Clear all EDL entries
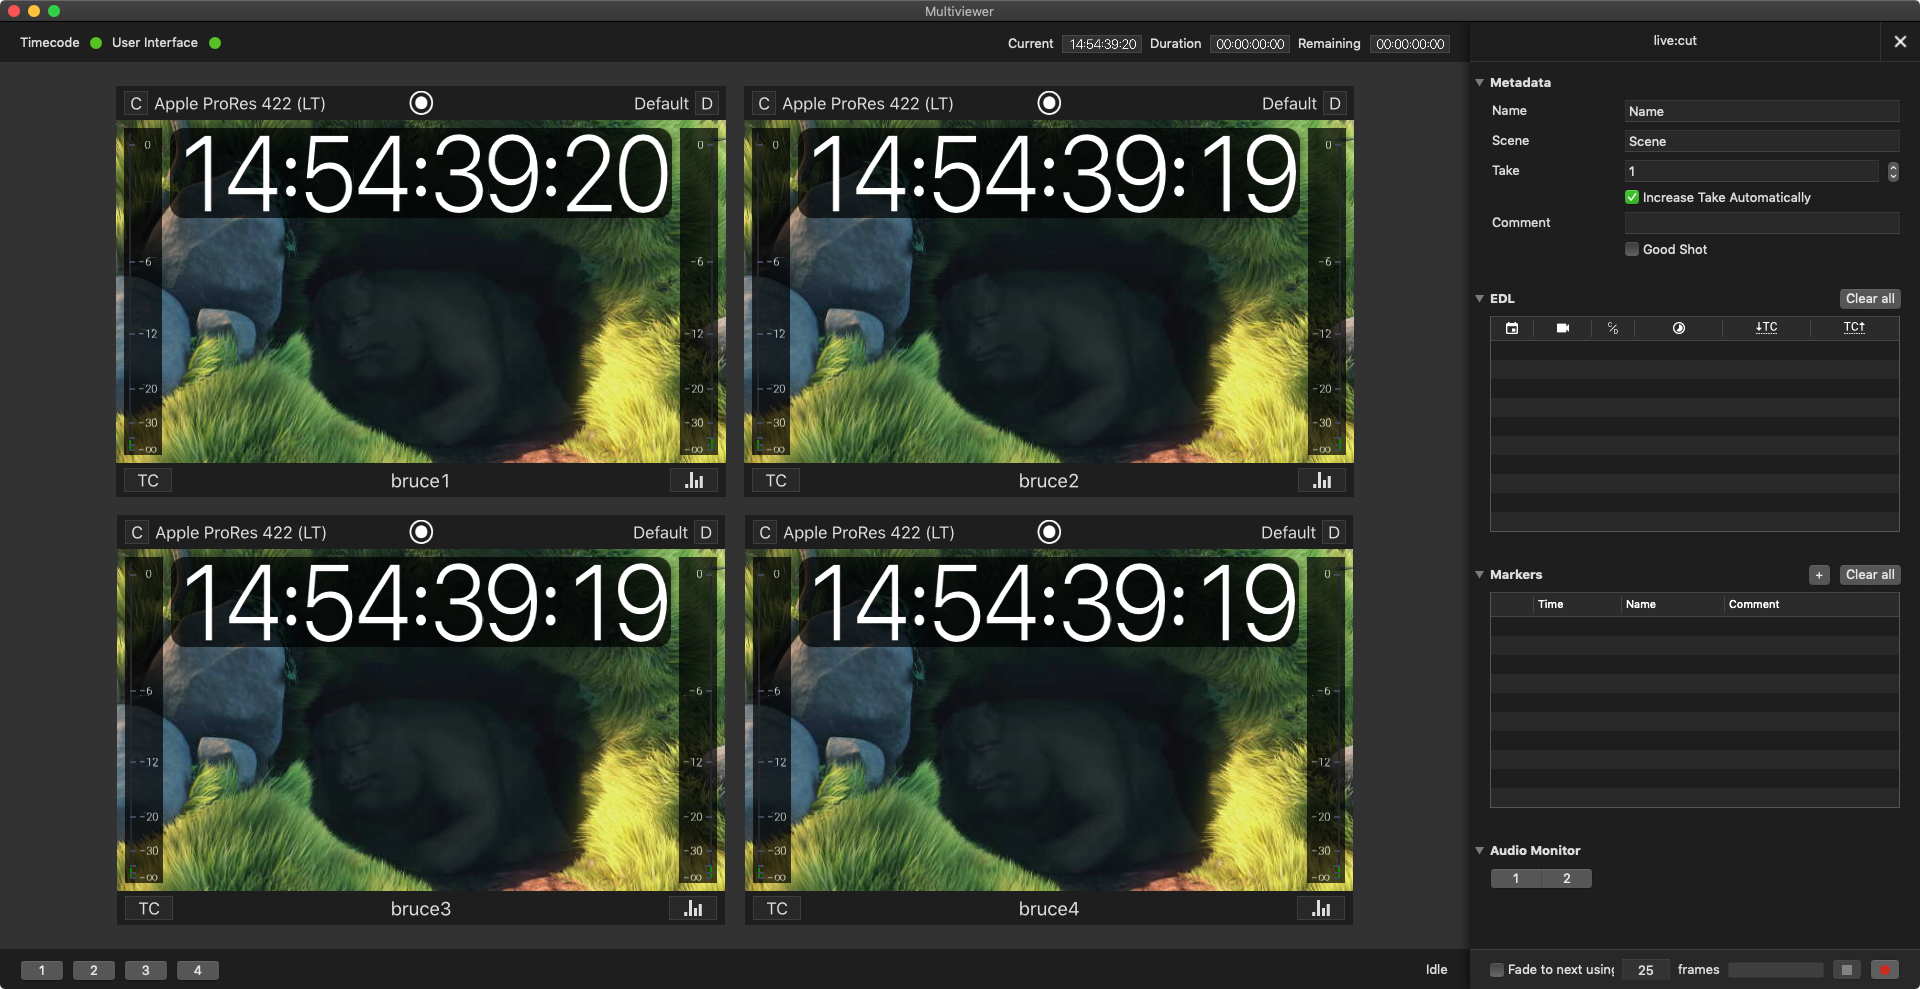 pyautogui.click(x=1870, y=299)
